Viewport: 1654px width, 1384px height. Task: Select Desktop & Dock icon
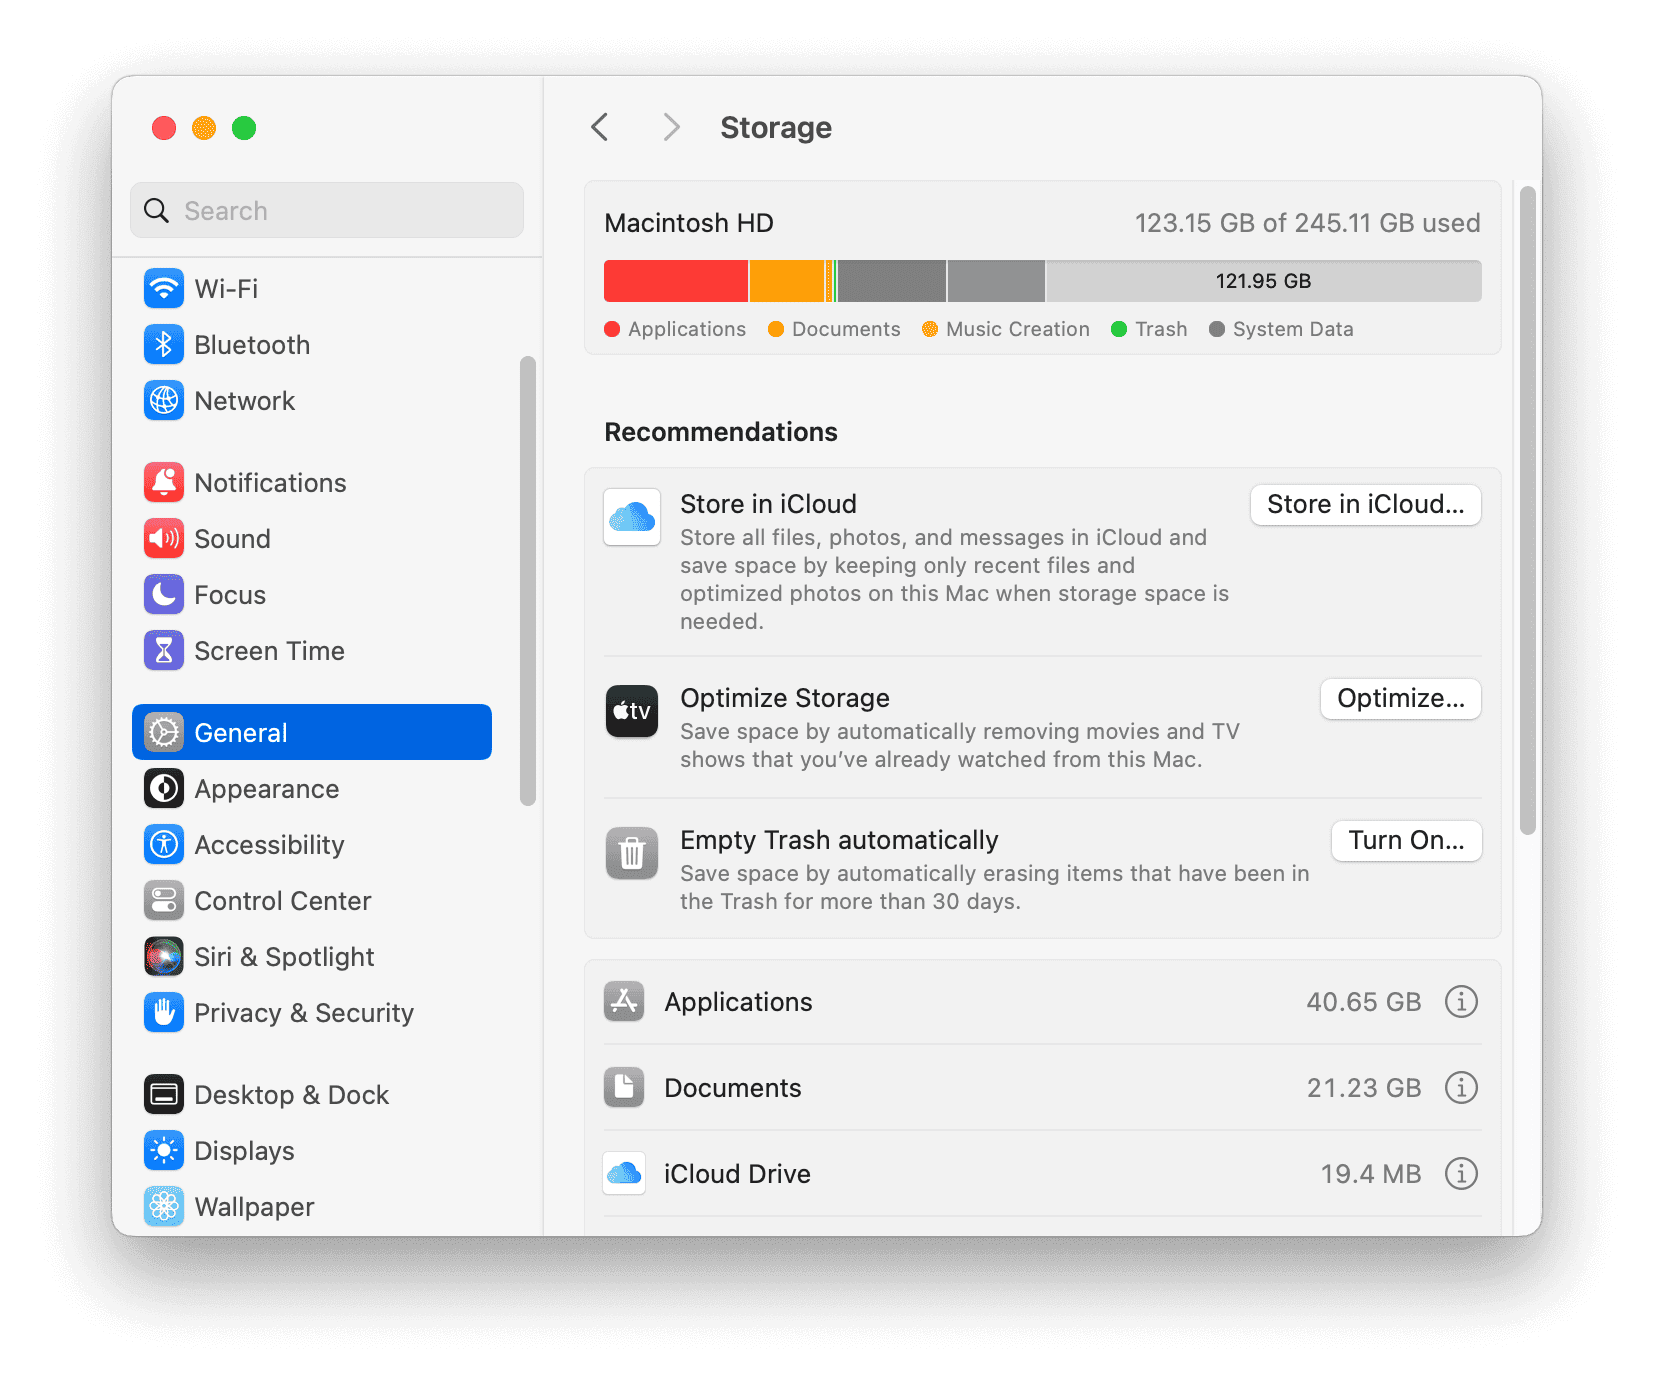[x=164, y=1095]
